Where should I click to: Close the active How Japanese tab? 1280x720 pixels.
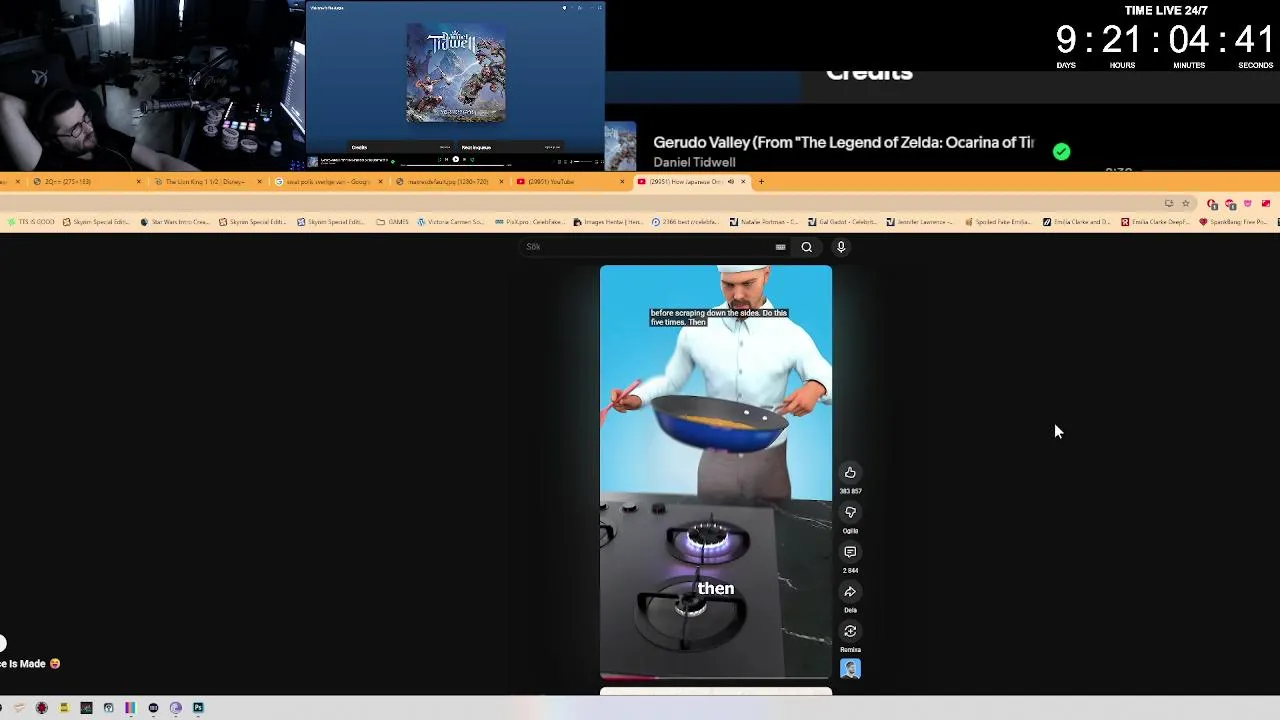743,182
